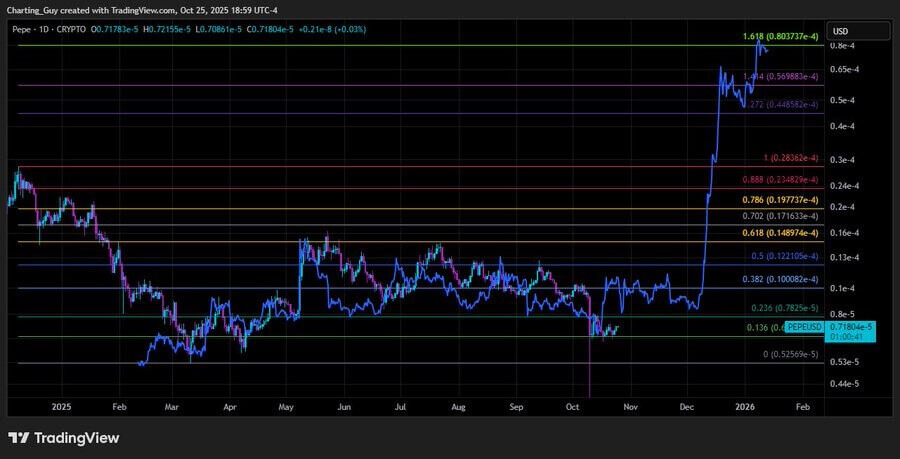Screen dimensions: 900x459
Task: Select the PEPEUSD price label tag
Action: (804, 327)
